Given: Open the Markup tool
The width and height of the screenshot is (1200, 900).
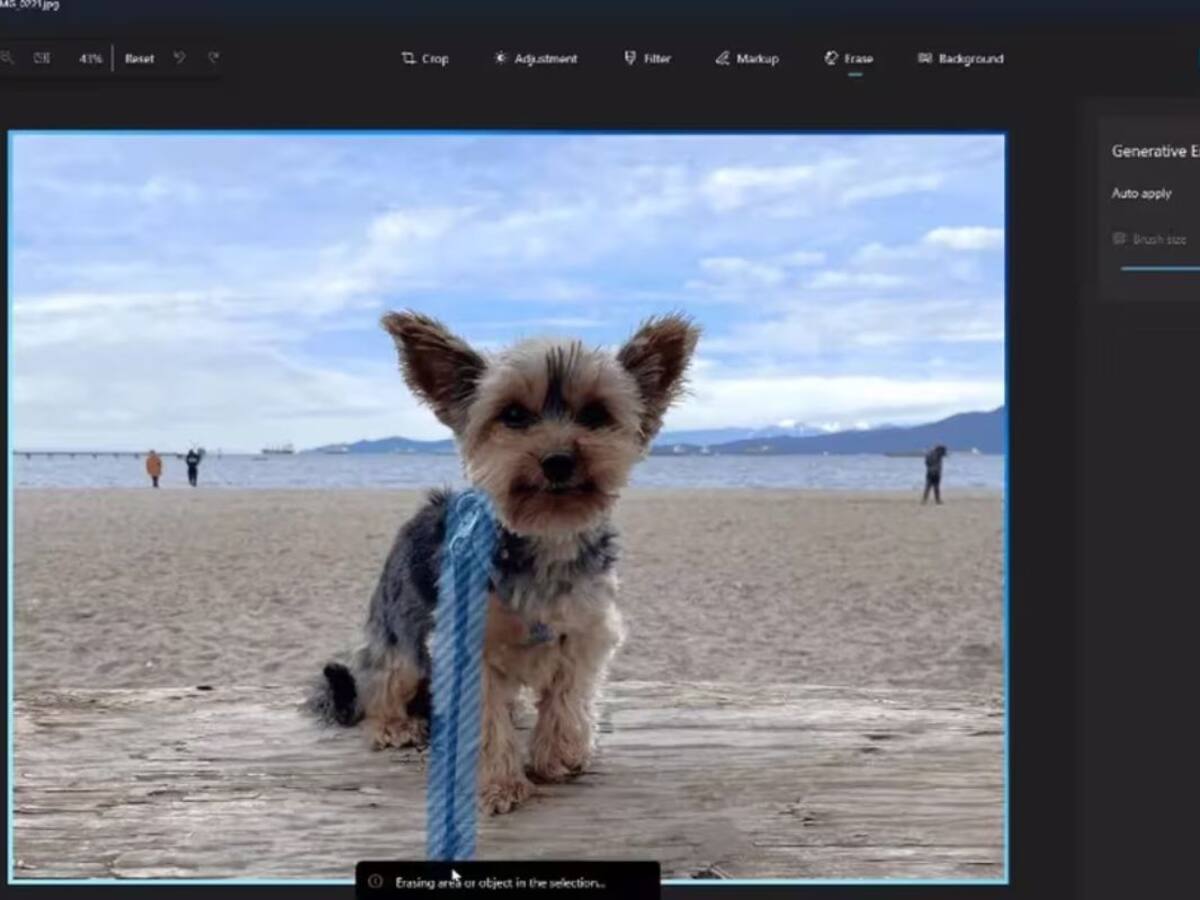Looking at the screenshot, I should pyautogui.click(x=747, y=59).
